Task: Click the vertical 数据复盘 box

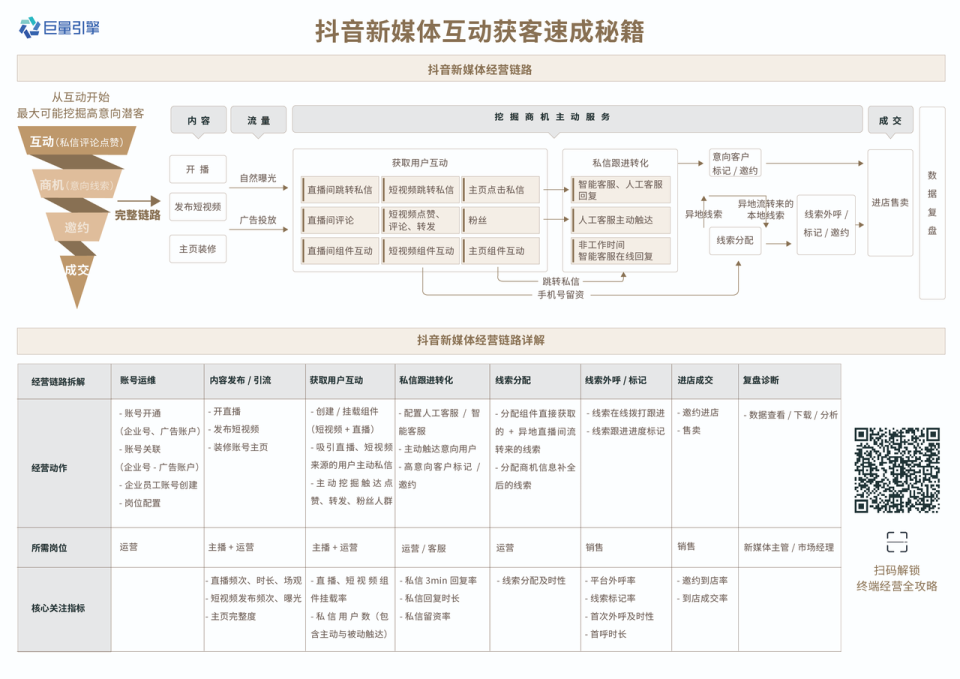Action: (932, 203)
